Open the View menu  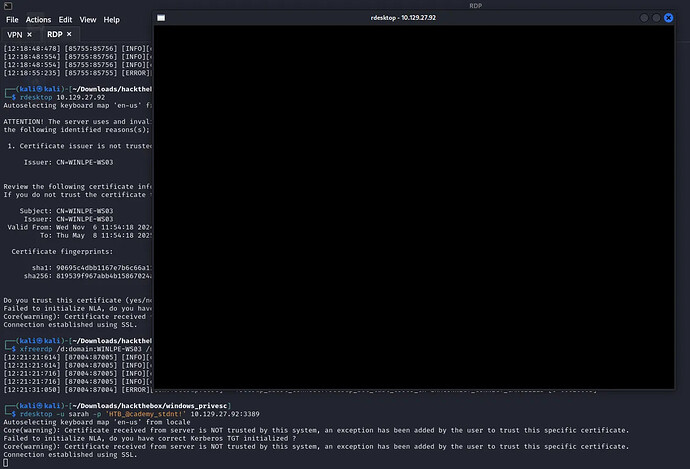[x=88, y=20]
